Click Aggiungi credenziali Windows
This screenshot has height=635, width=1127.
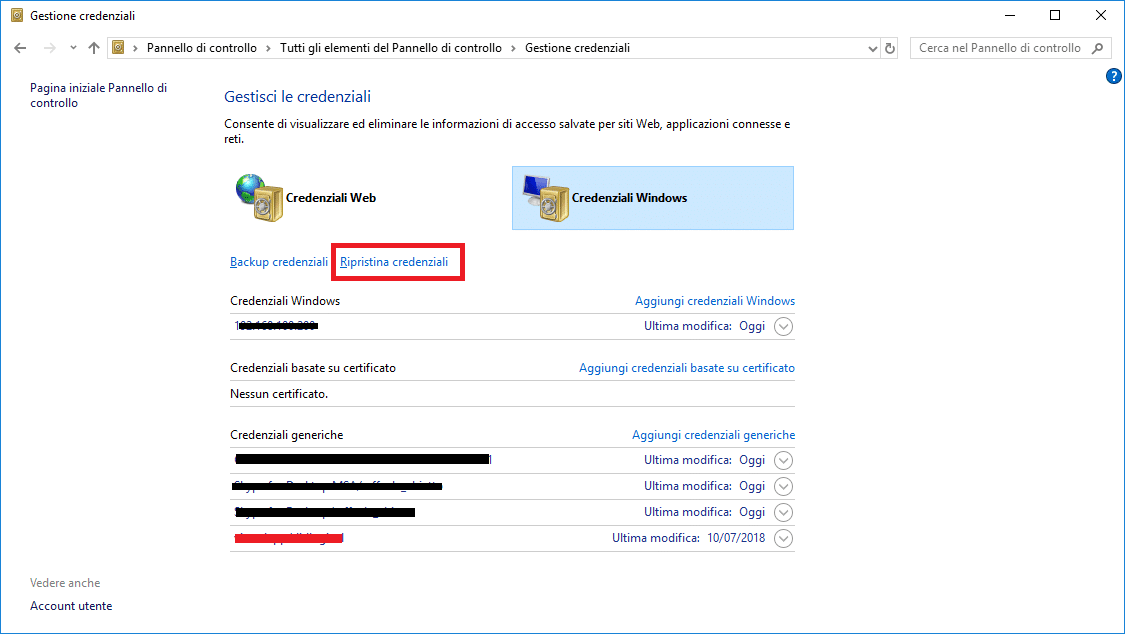[x=715, y=301]
